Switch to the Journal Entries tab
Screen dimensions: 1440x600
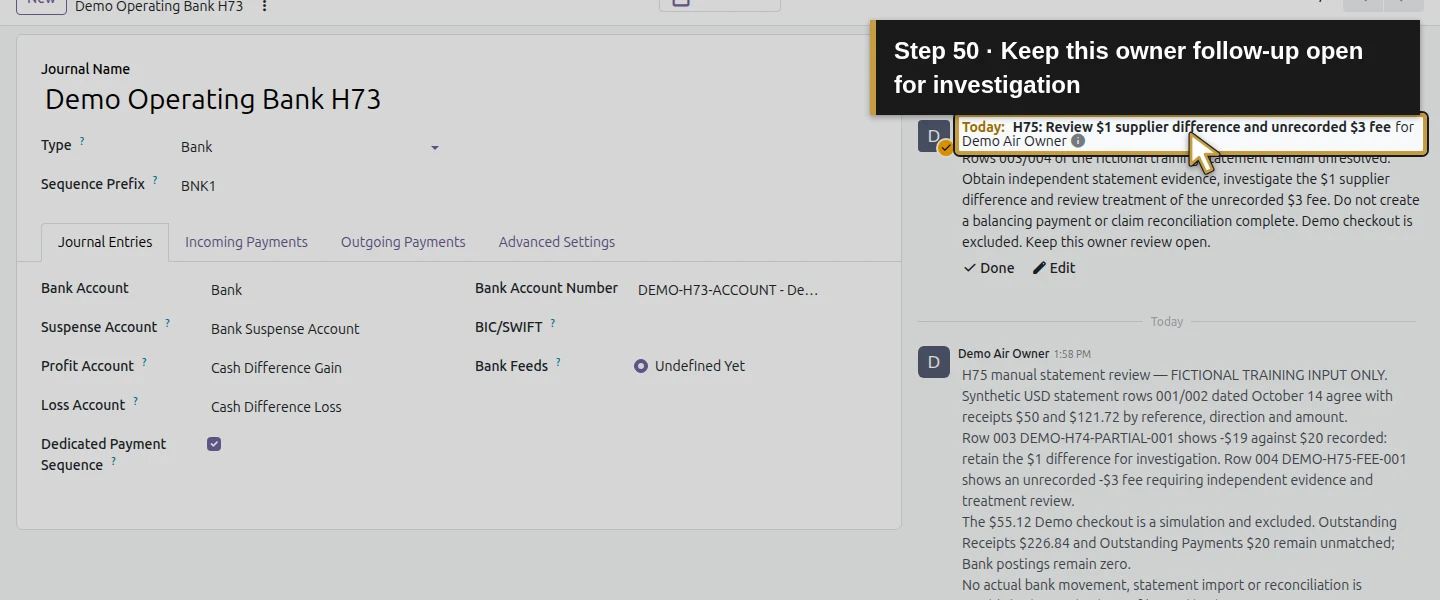105,242
